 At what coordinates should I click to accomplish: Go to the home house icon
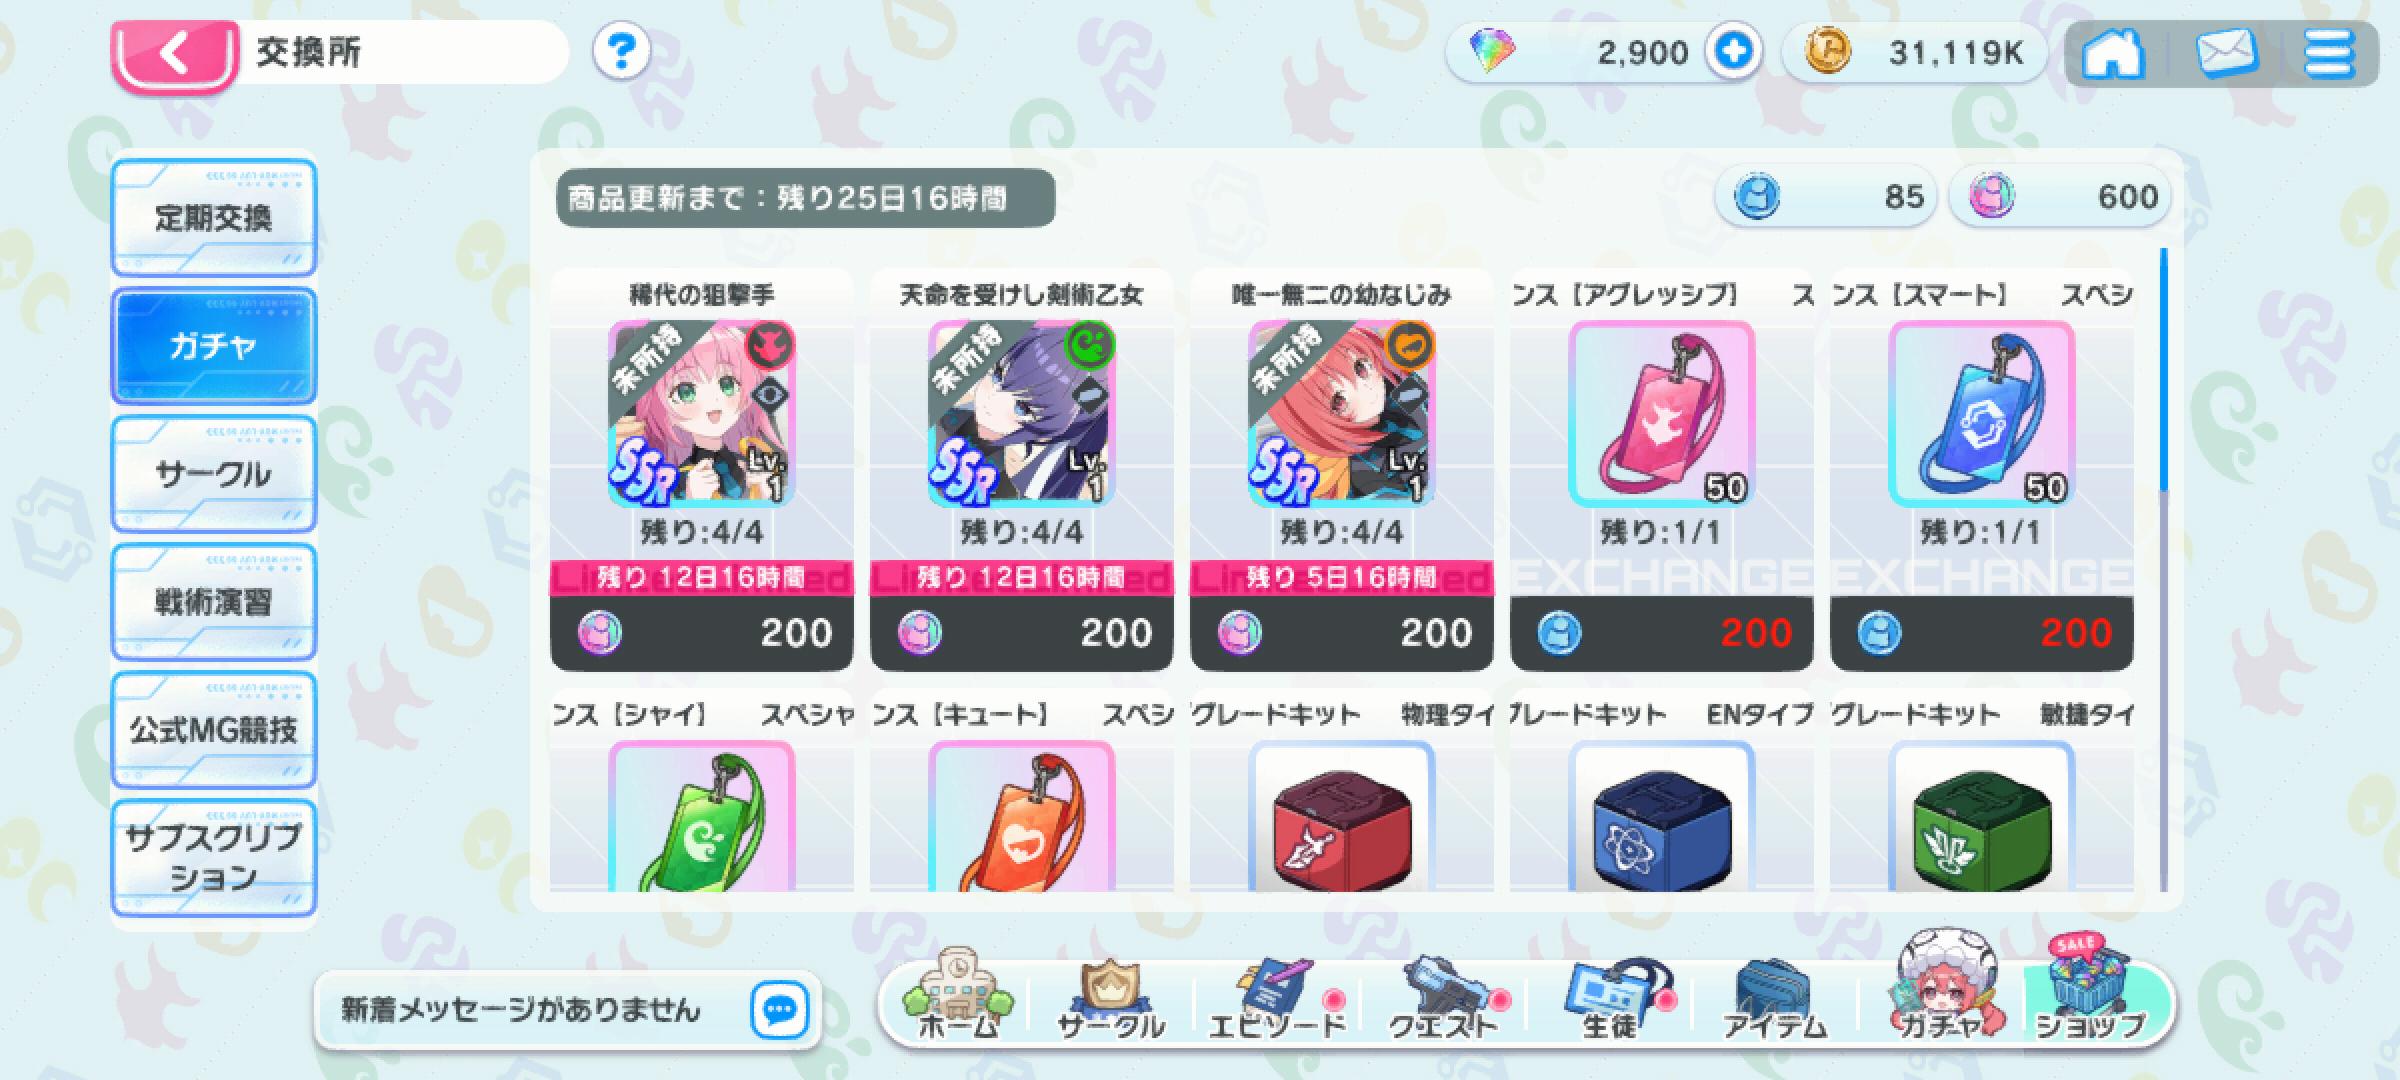coord(2113,52)
